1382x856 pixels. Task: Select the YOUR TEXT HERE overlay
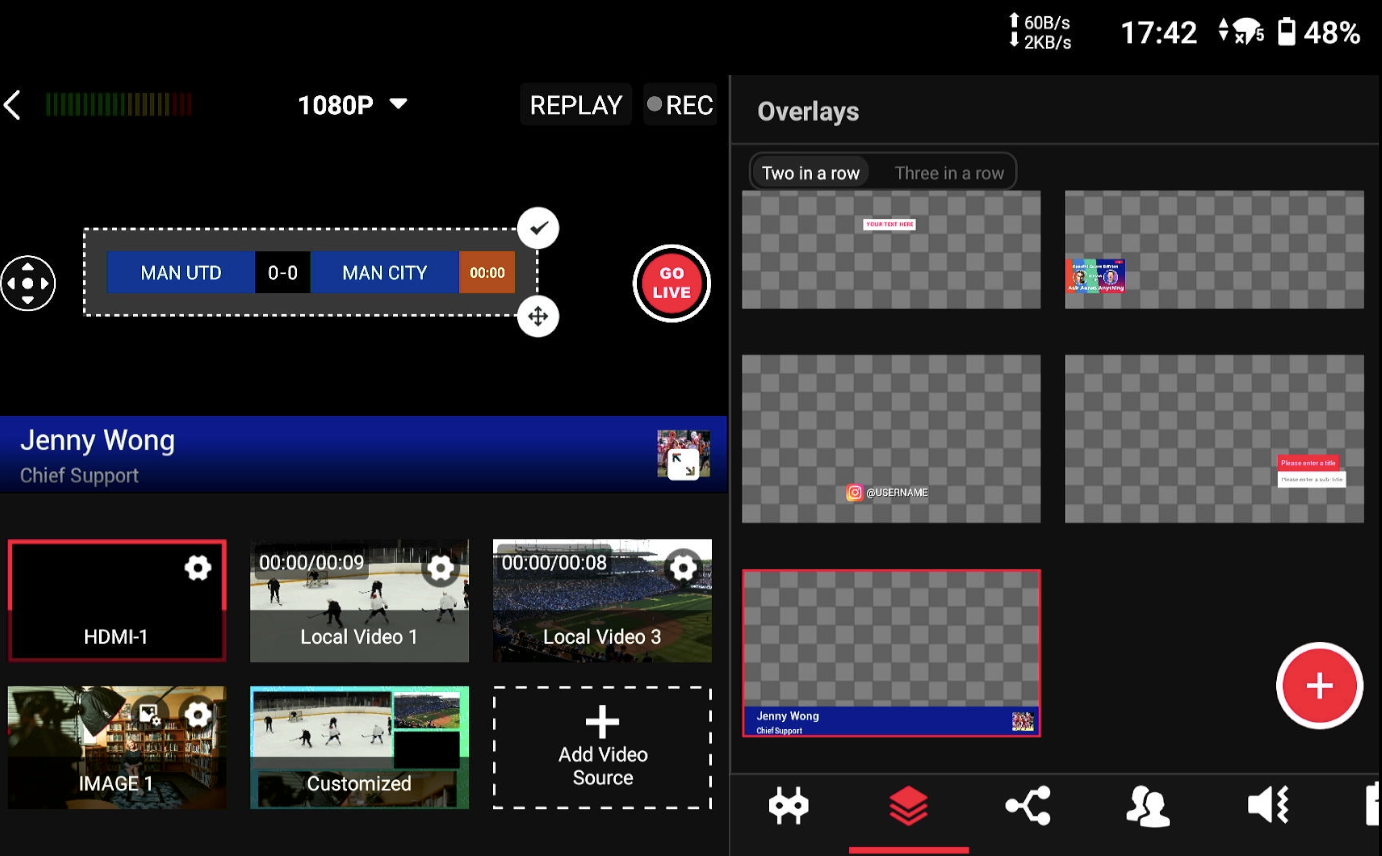coord(891,249)
